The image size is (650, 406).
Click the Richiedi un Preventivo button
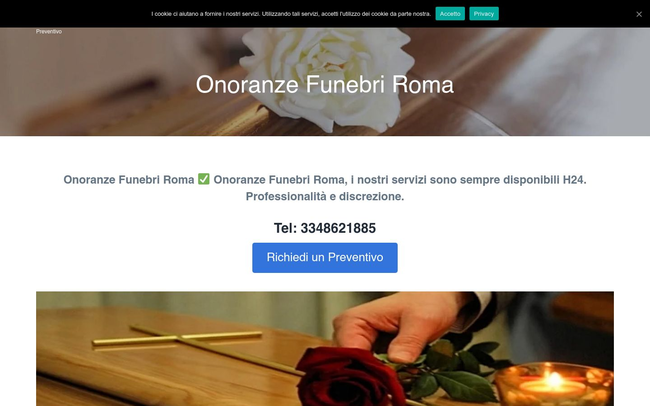pos(325,258)
